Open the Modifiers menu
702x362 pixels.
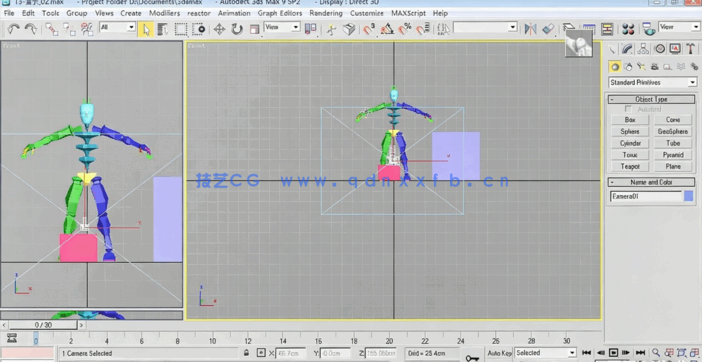164,13
